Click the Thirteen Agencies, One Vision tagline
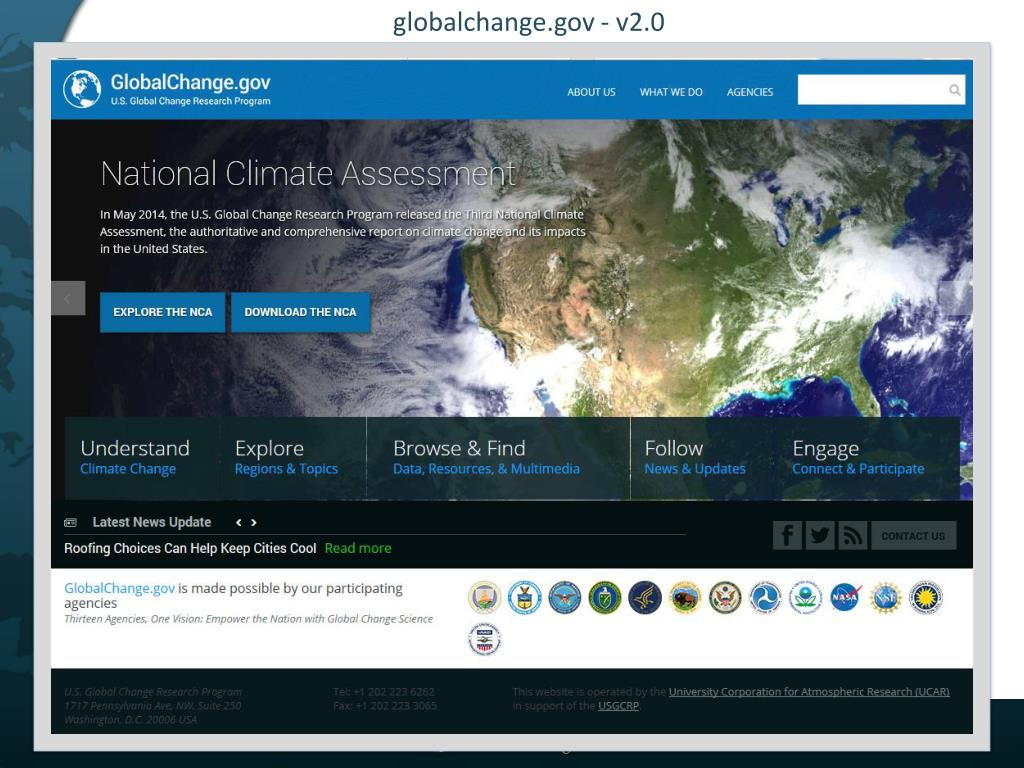 point(248,619)
